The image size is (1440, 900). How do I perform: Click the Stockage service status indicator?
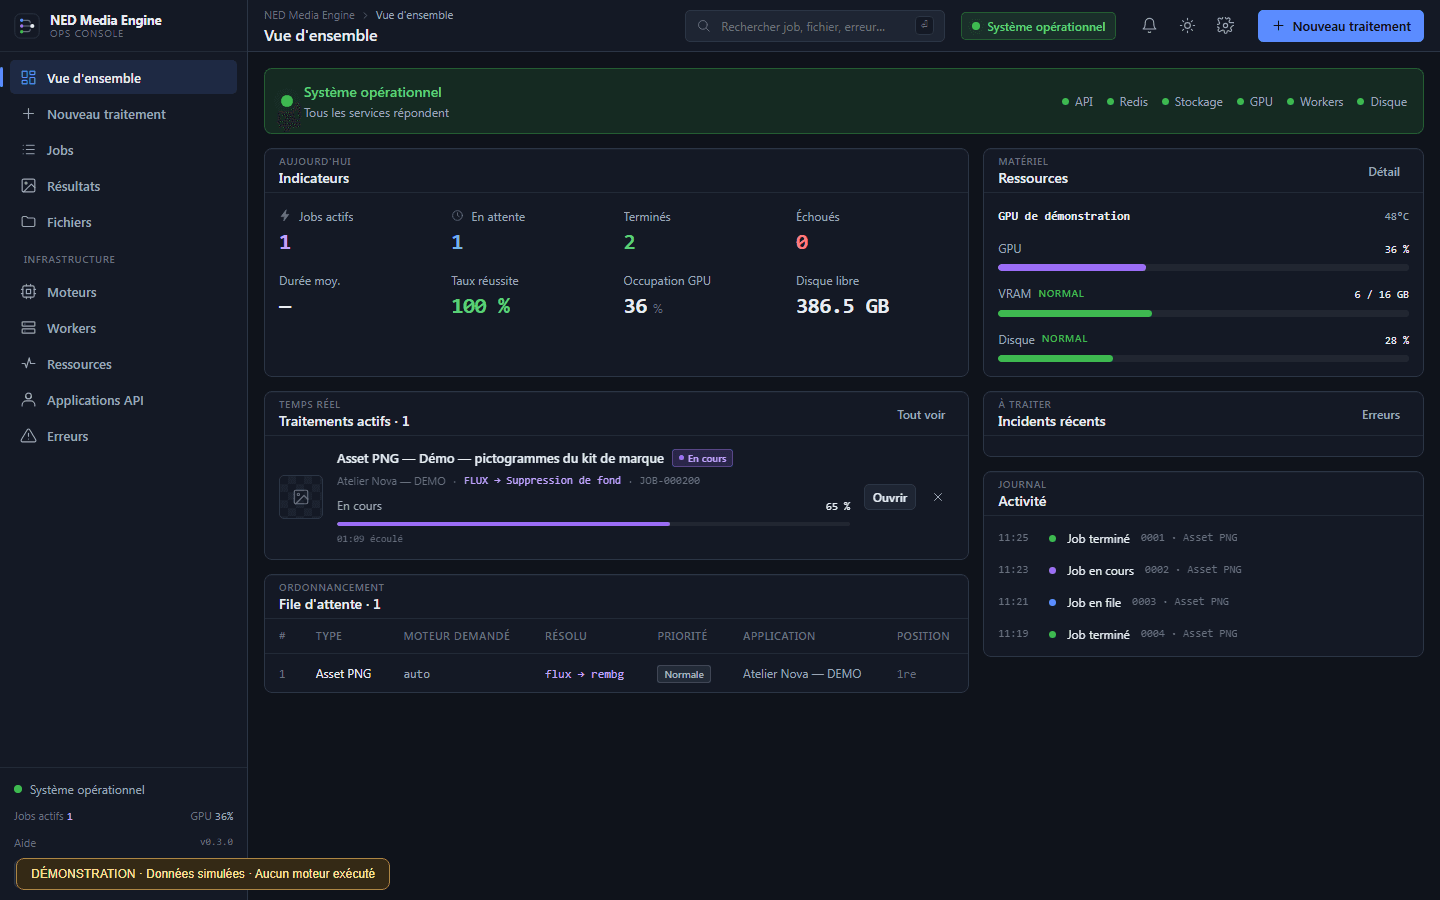pyautogui.click(x=1192, y=102)
